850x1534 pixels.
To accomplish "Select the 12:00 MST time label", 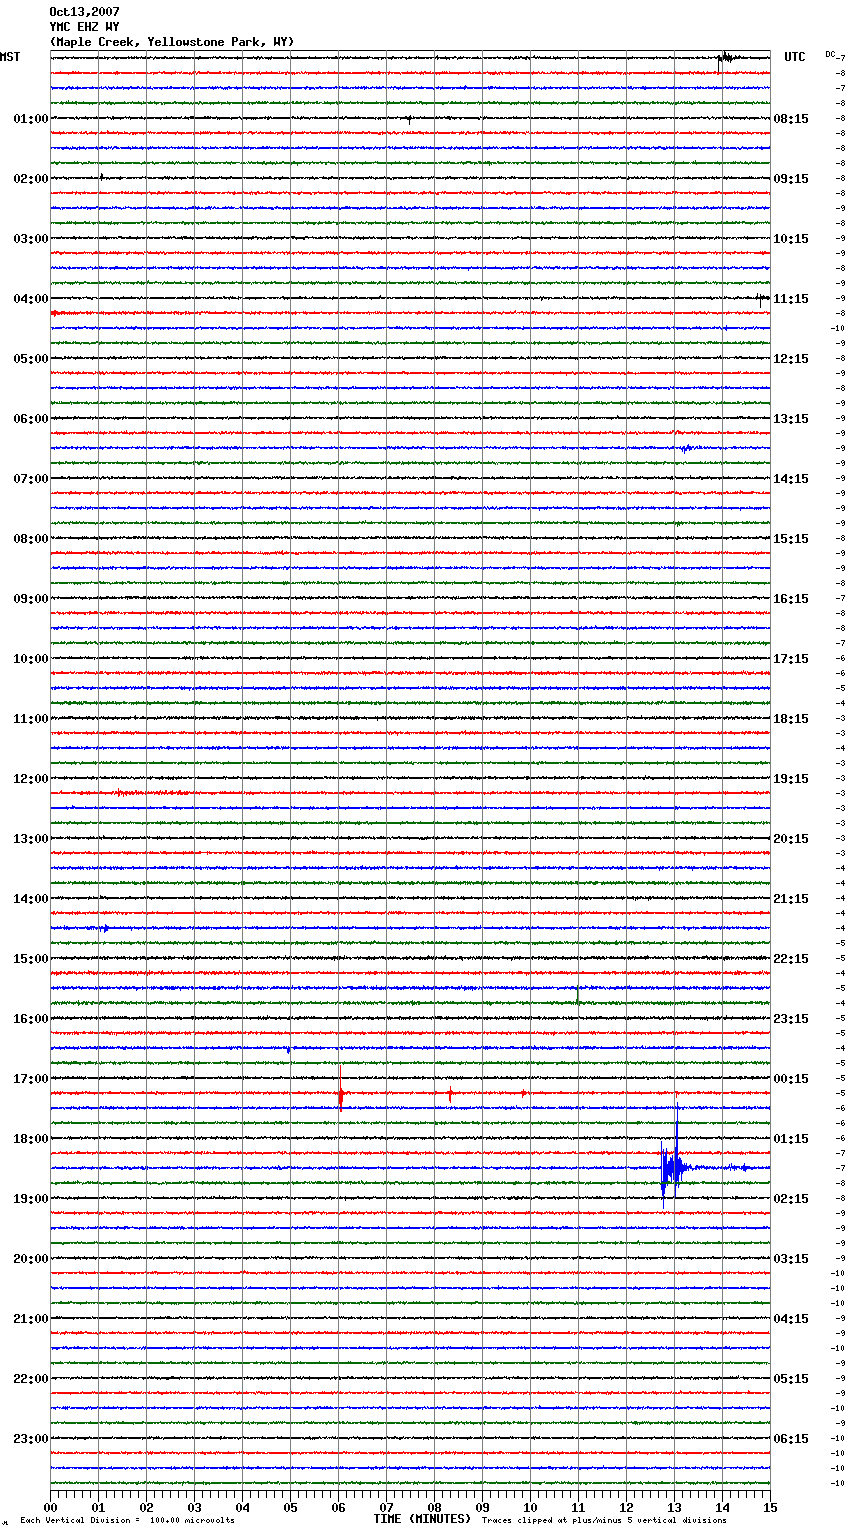I will coord(31,779).
